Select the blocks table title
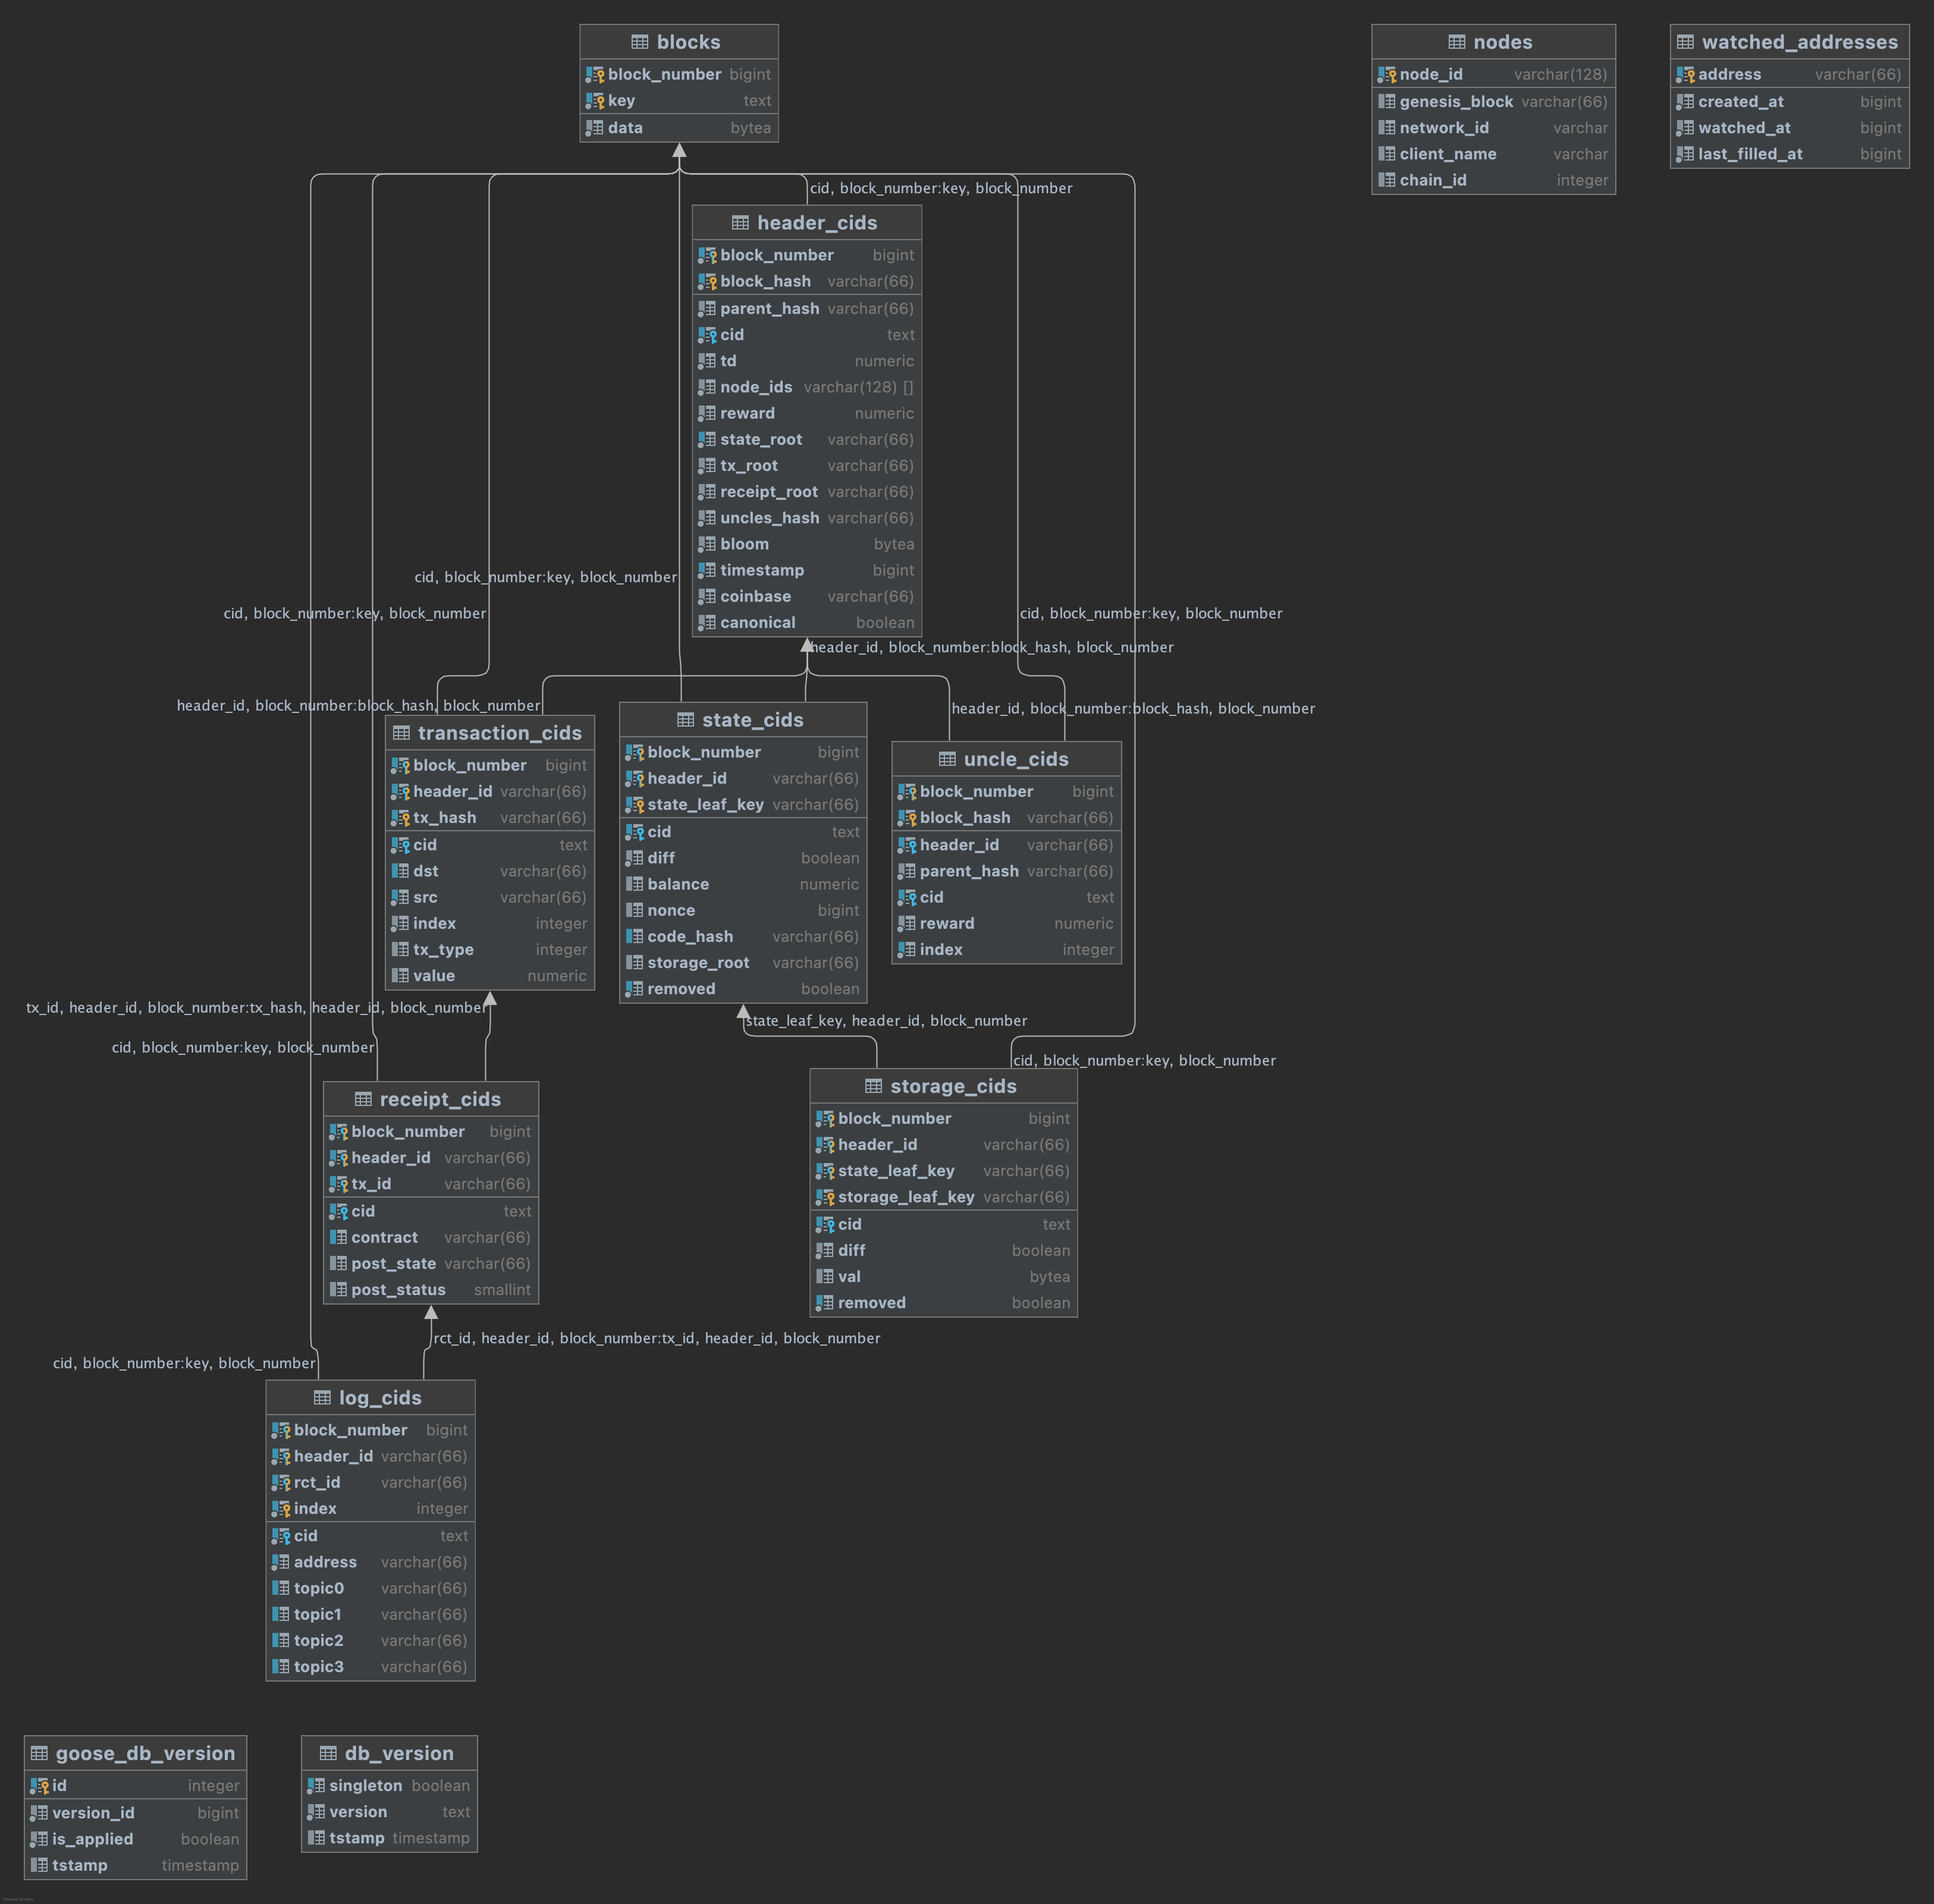Screen dimensions: 1934x1904 (x=689, y=42)
